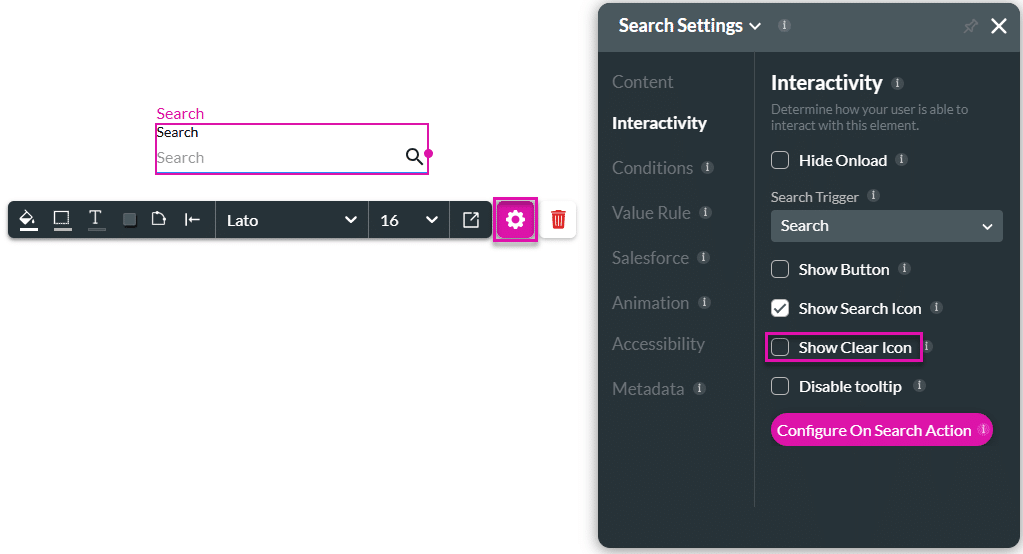Open the Conditions tab
The height and width of the screenshot is (554, 1023).
(x=652, y=168)
